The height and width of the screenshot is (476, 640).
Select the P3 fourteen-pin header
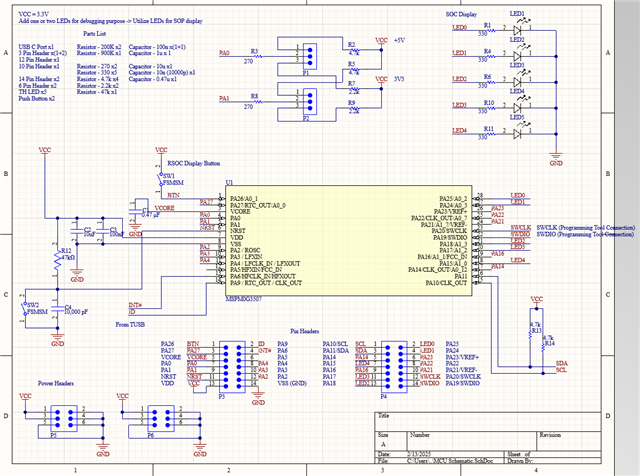232,367
